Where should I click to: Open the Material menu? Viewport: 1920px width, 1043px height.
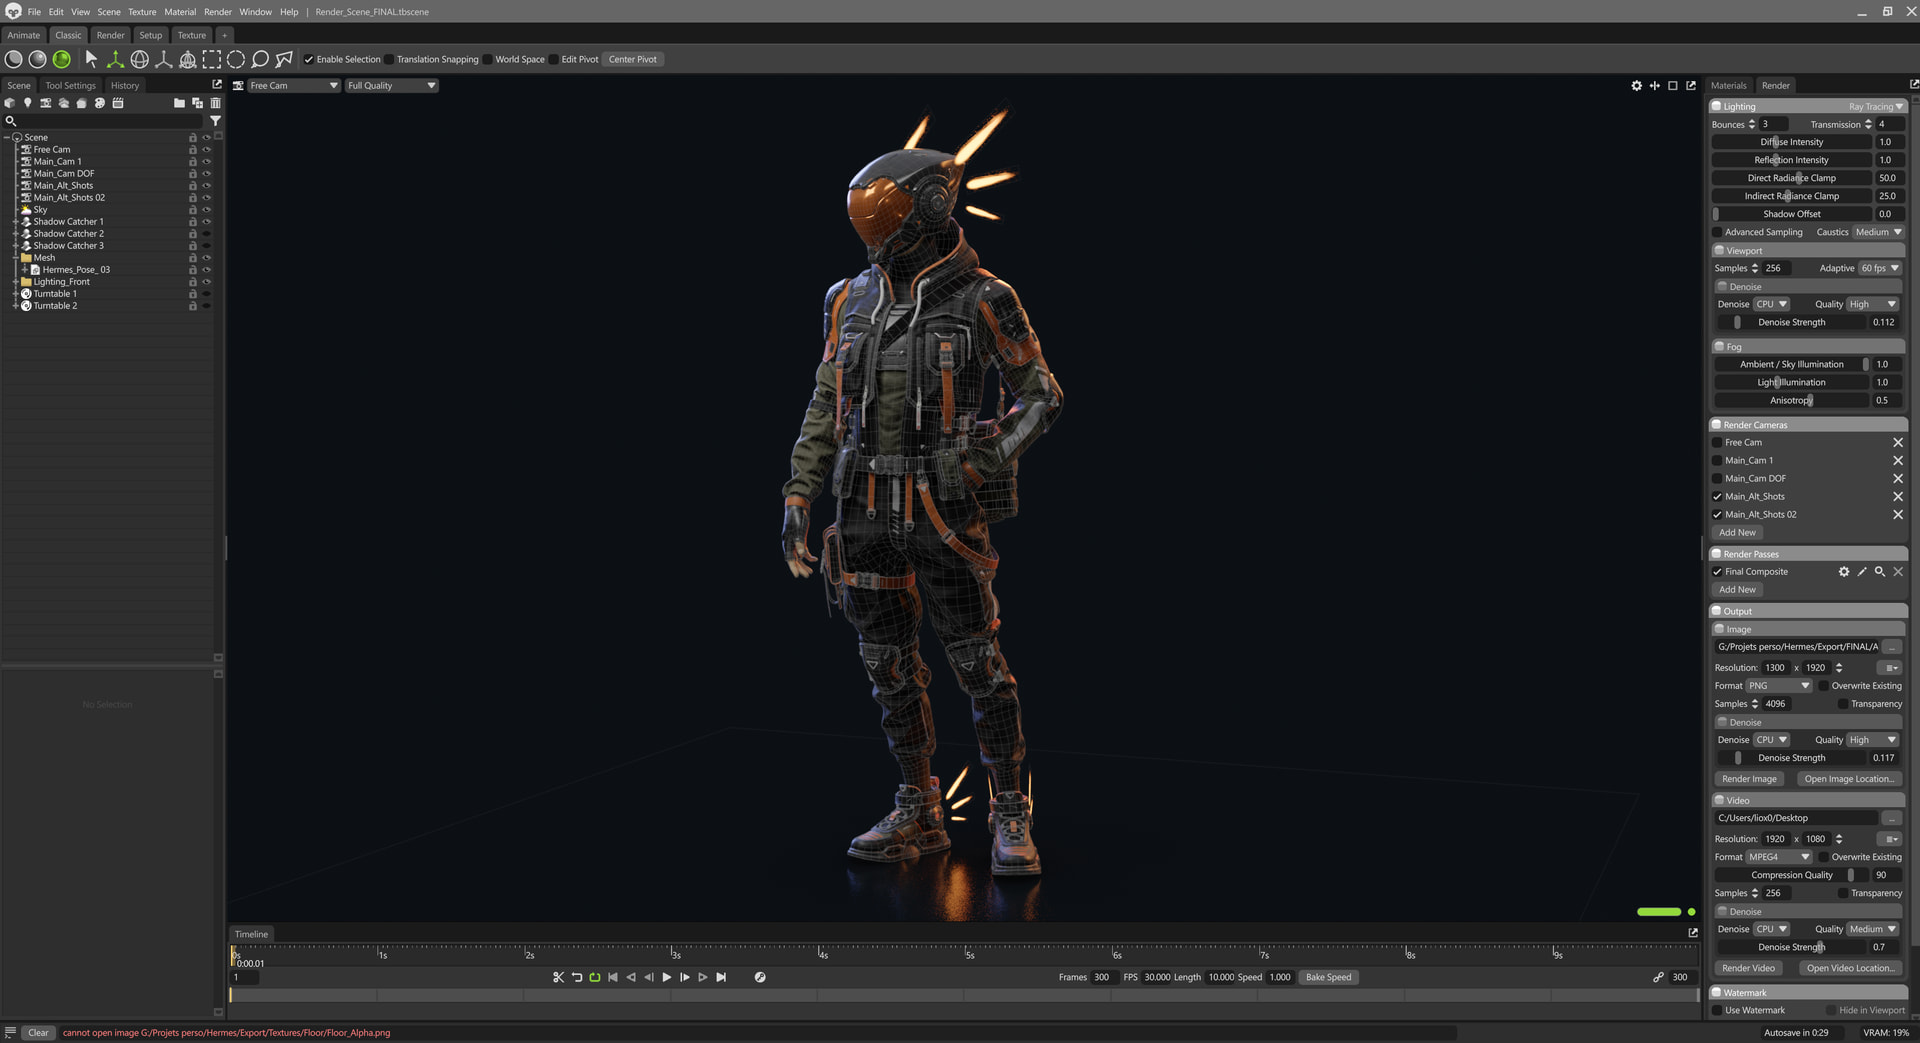click(x=180, y=12)
